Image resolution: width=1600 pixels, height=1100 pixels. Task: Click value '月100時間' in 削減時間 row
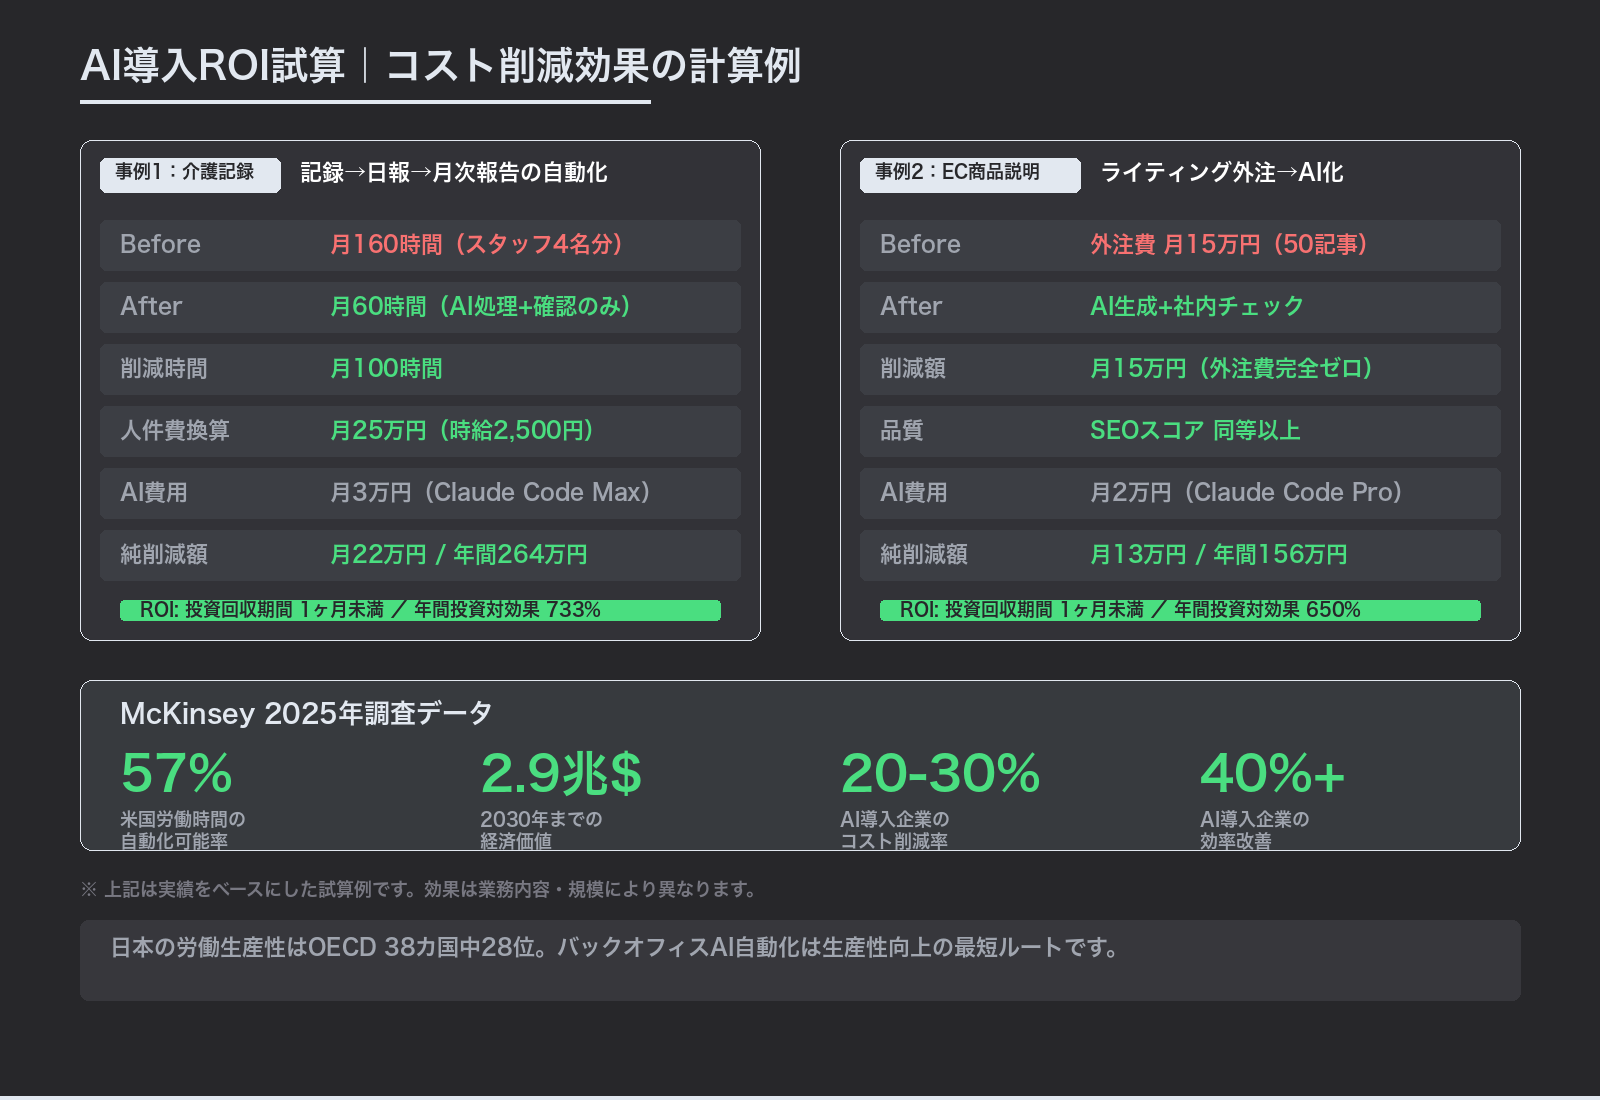click(x=386, y=369)
